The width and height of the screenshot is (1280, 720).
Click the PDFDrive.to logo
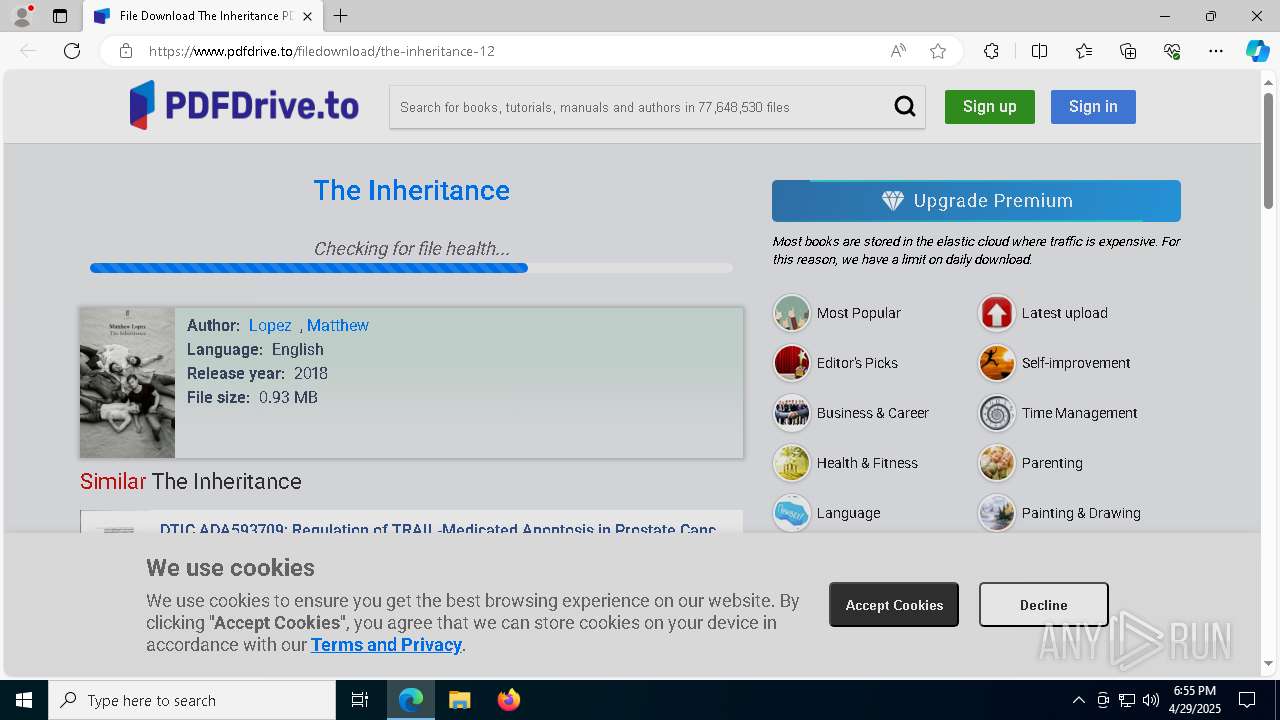[x=244, y=105]
